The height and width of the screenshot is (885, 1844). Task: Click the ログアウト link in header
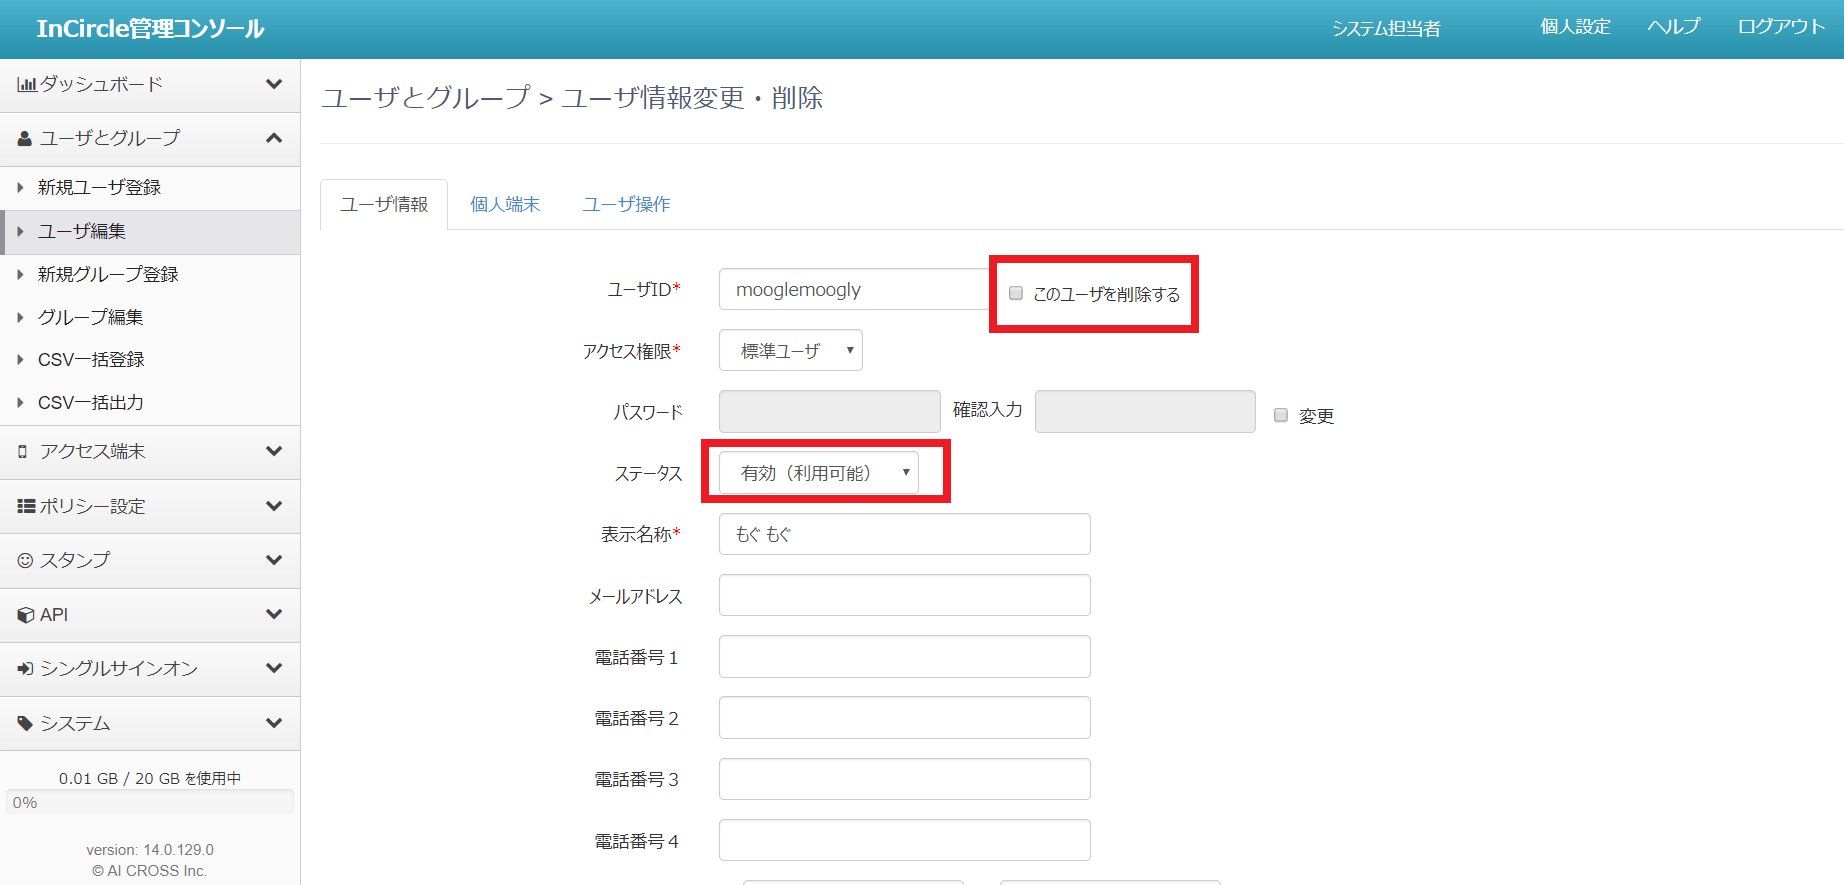click(1781, 27)
